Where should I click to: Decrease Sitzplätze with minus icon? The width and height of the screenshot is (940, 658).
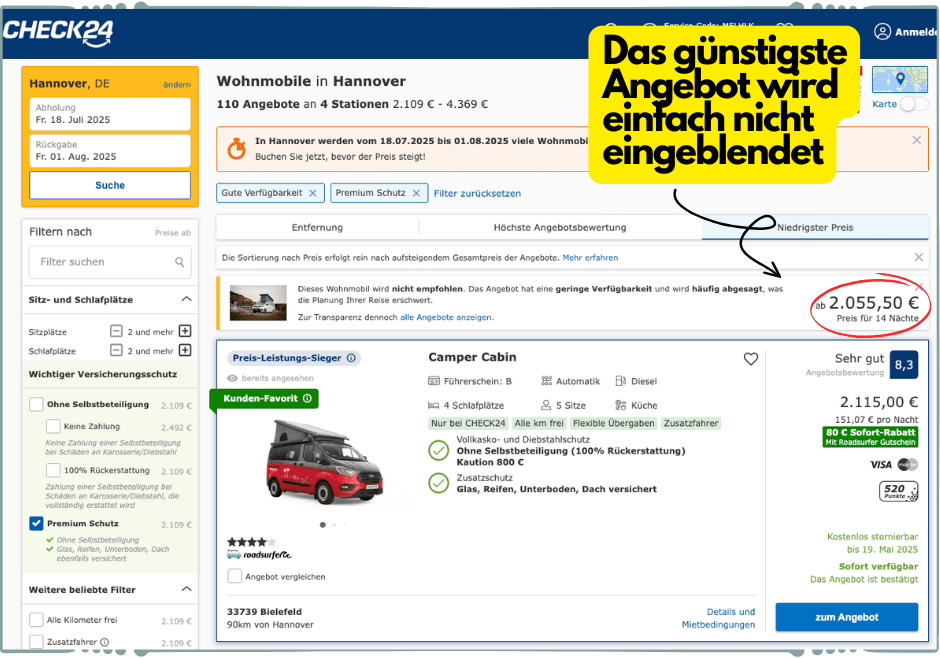coord(116,331)
